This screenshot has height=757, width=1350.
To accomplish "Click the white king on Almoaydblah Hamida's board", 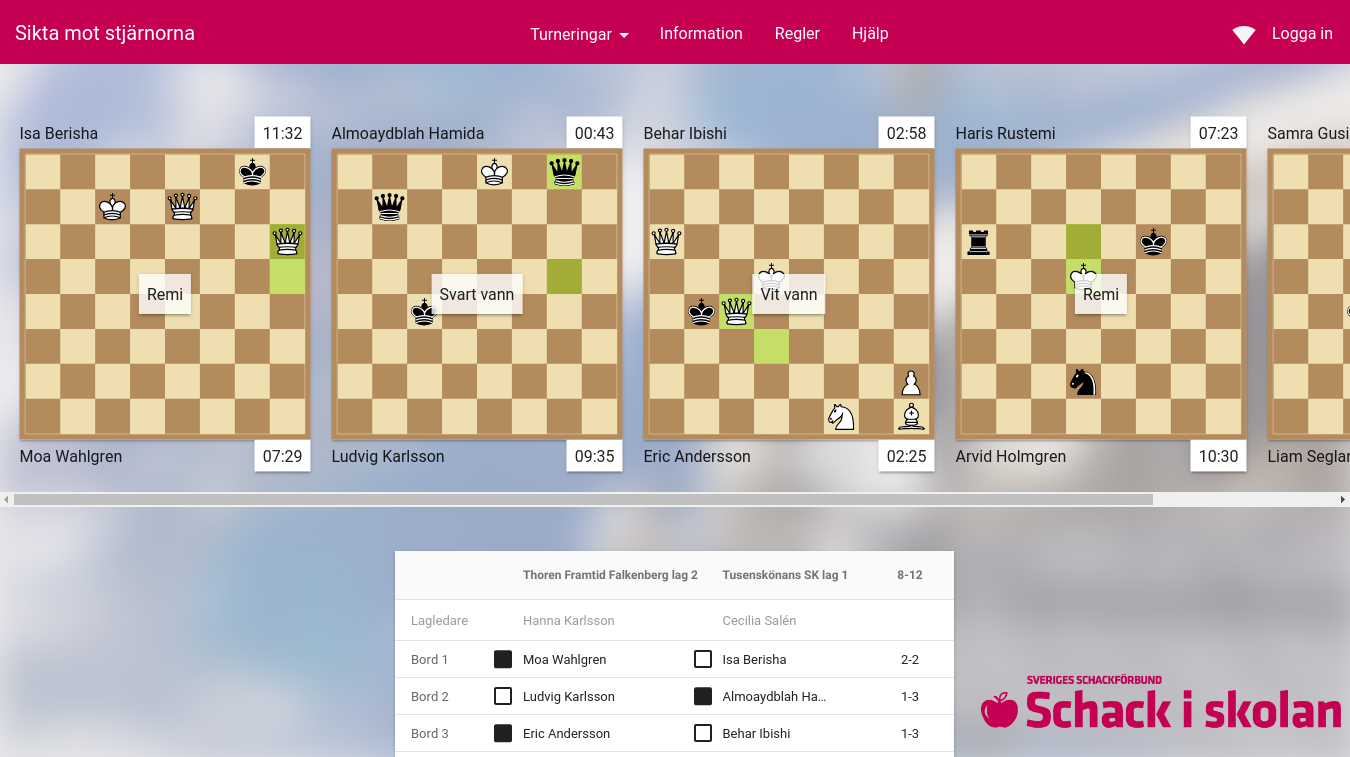I will pos(494,172).
